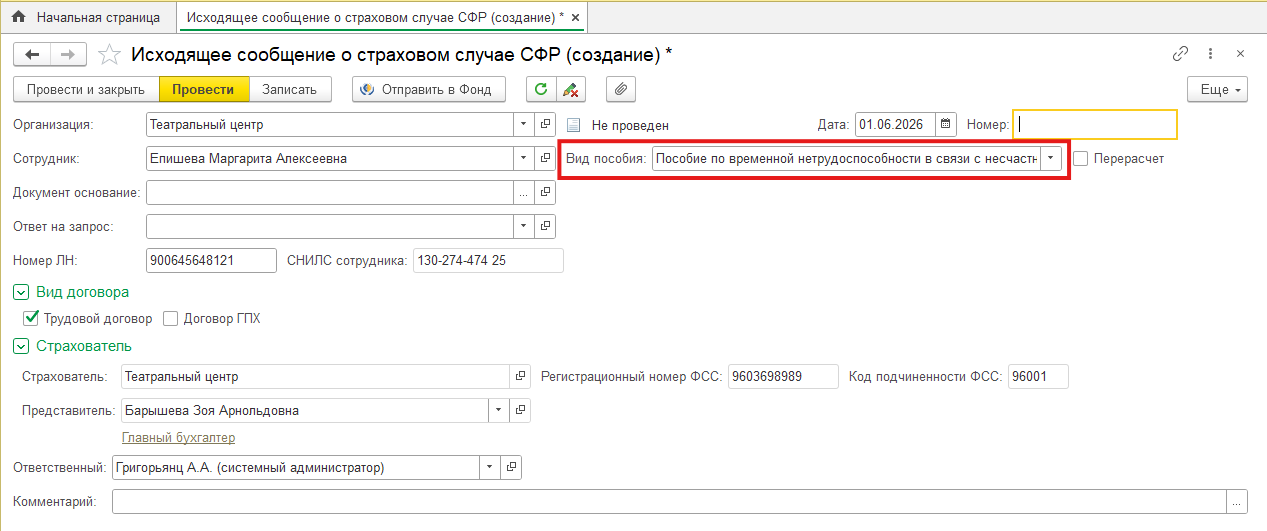Enable the Договор ГПХ checkbox
The width and height of the screenshot is (1267, 531).
coord(170,318)
